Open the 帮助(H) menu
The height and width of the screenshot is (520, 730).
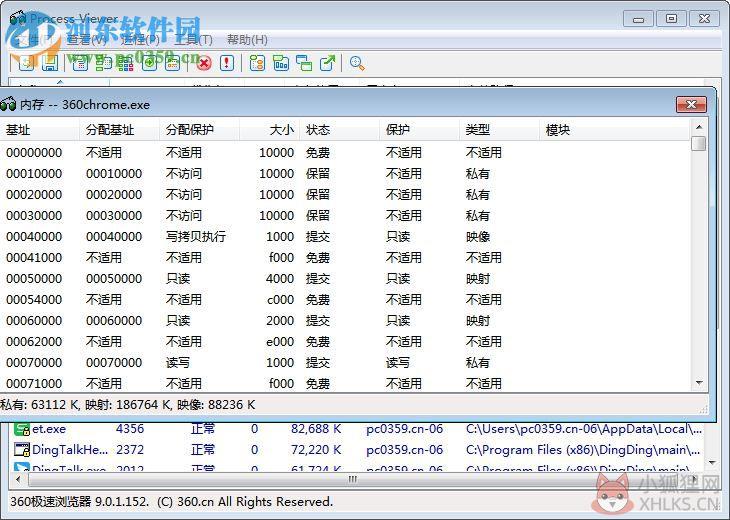click(247, 40)
